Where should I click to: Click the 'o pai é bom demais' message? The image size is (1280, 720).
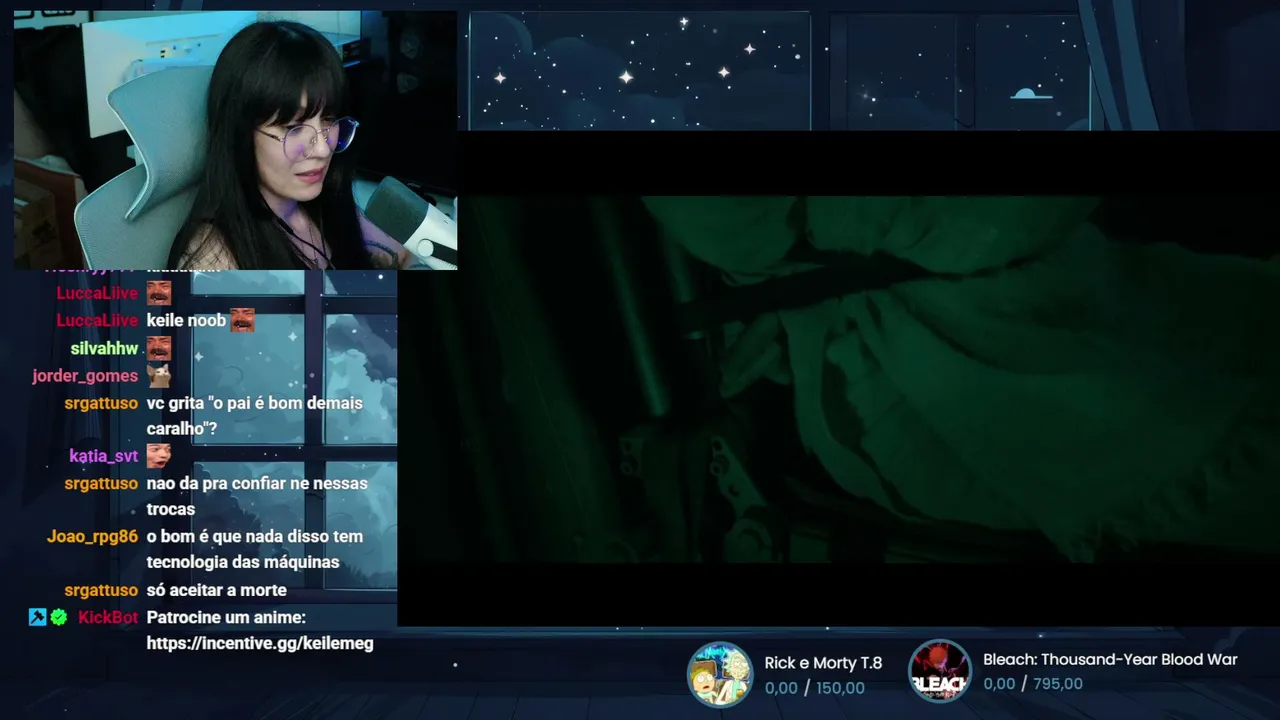[255, 416]
